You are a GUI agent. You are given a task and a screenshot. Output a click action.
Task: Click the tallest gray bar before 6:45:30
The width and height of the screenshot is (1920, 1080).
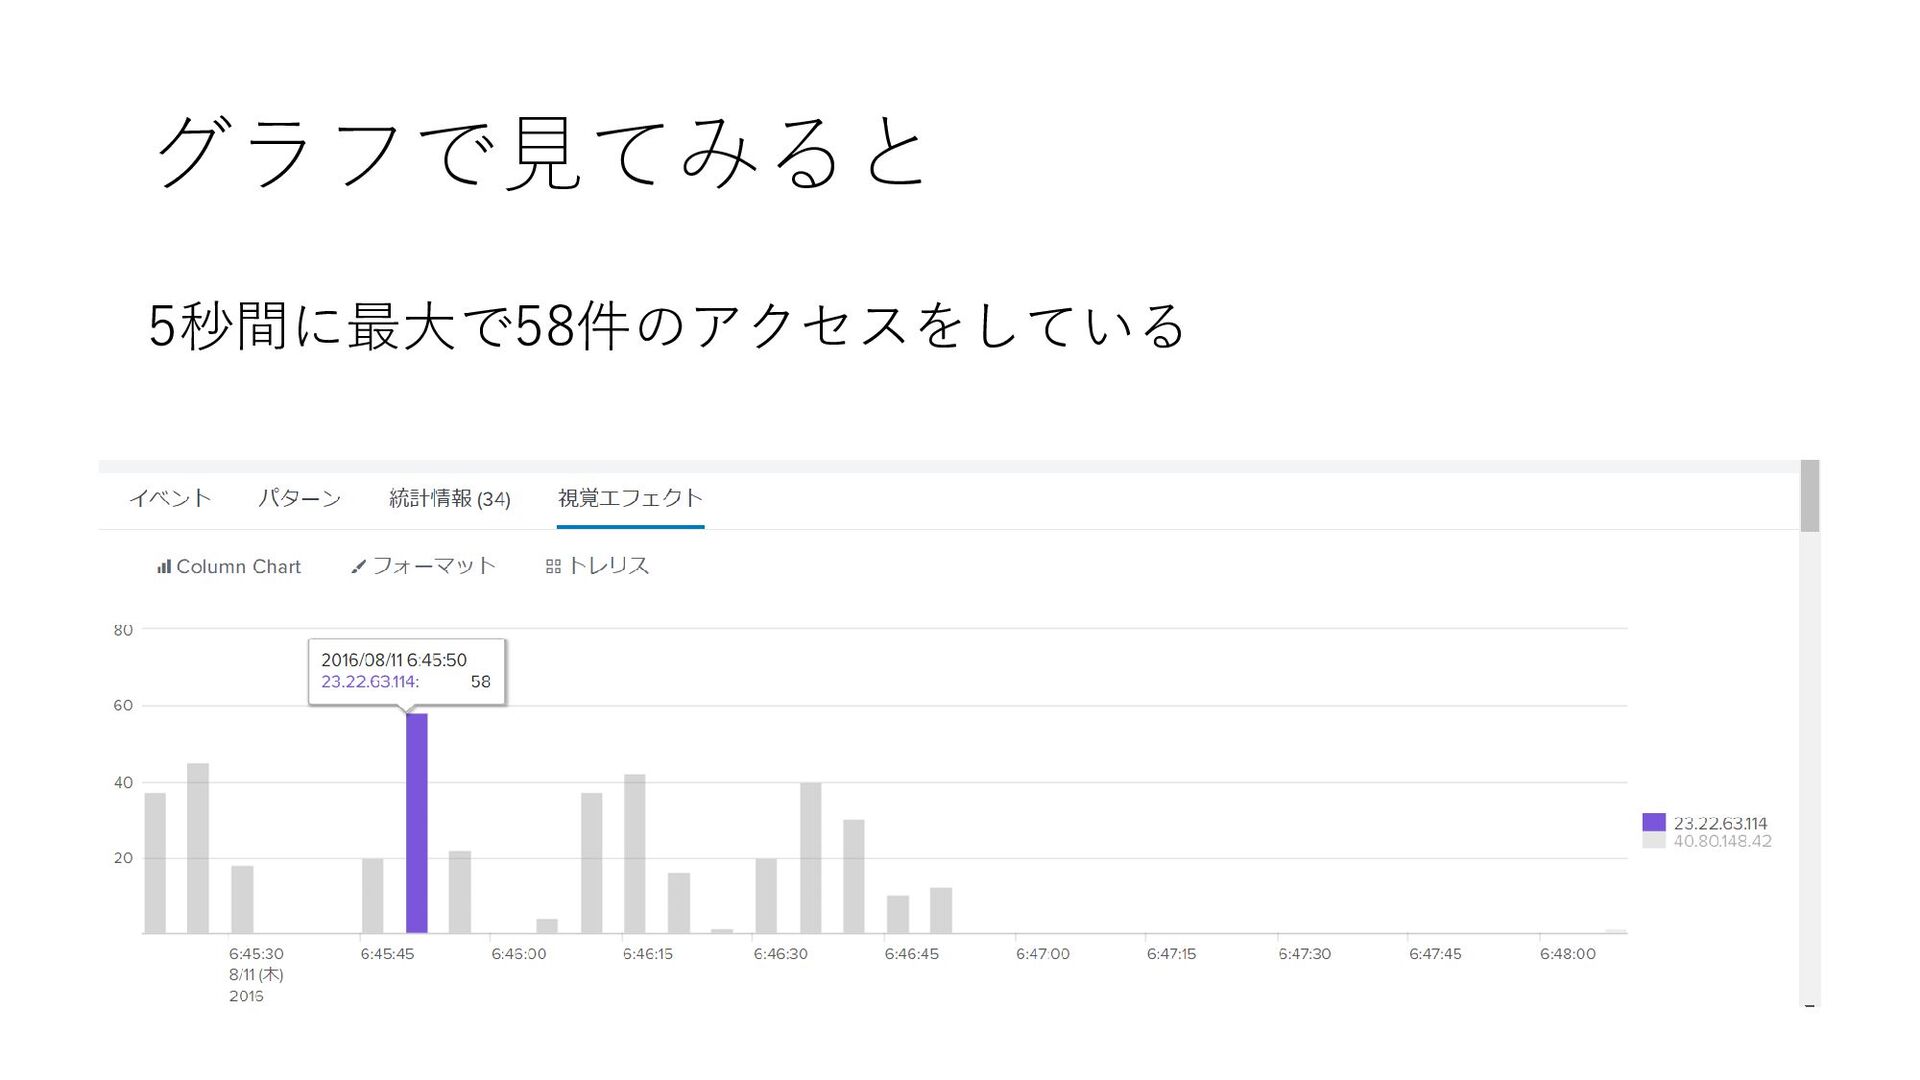click(198, 848)
